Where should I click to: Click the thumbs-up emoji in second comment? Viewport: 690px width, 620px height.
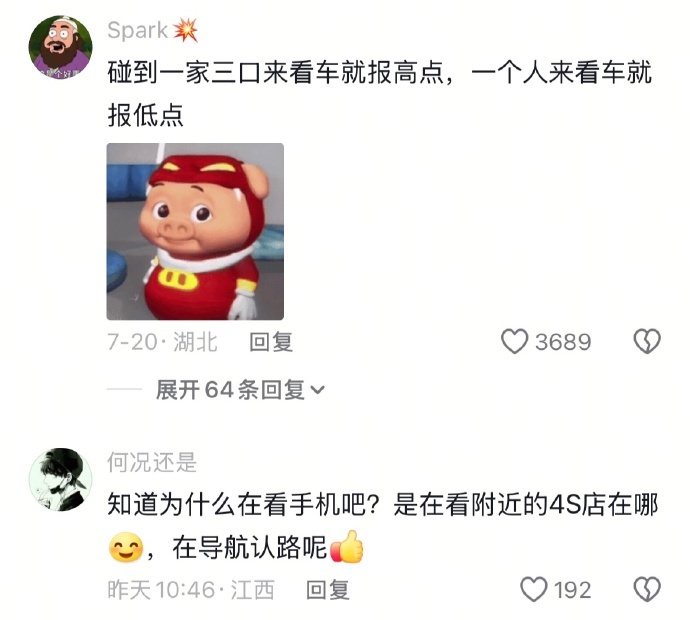pyautogui.click(x=347, y=547)
